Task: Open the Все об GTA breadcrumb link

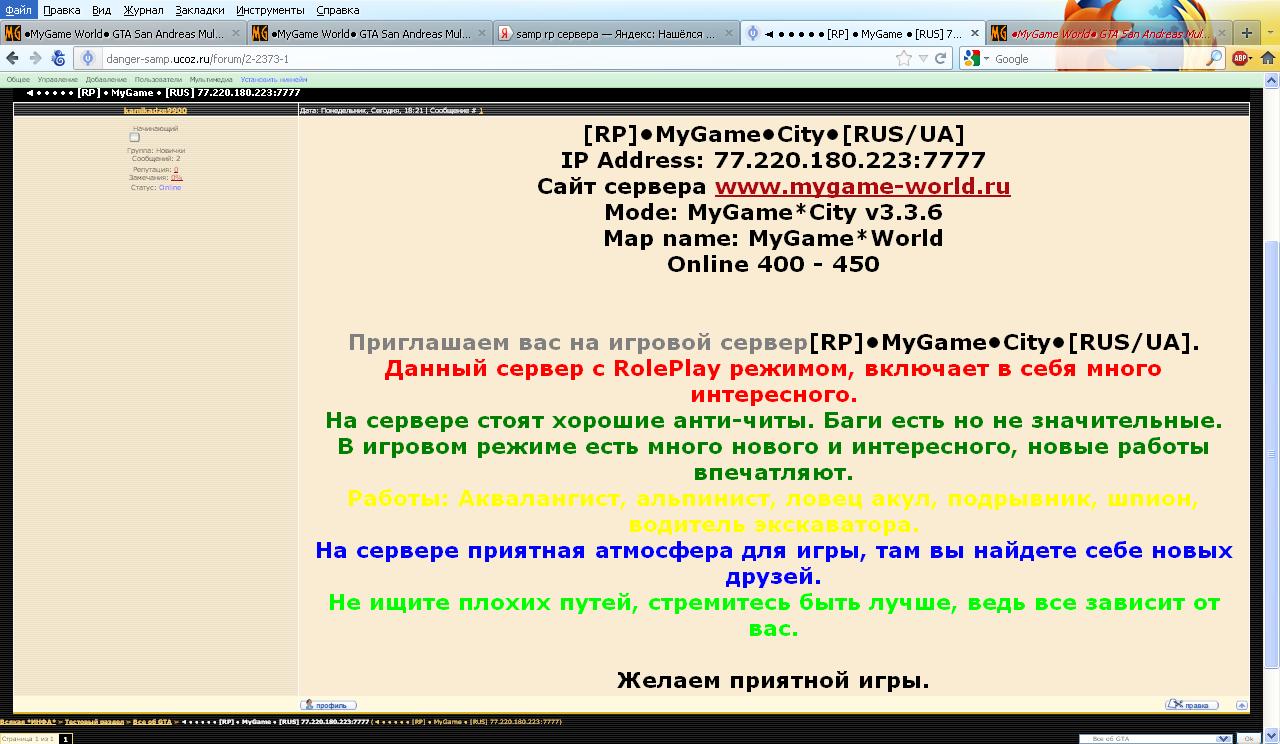Action: pos(153,721)
